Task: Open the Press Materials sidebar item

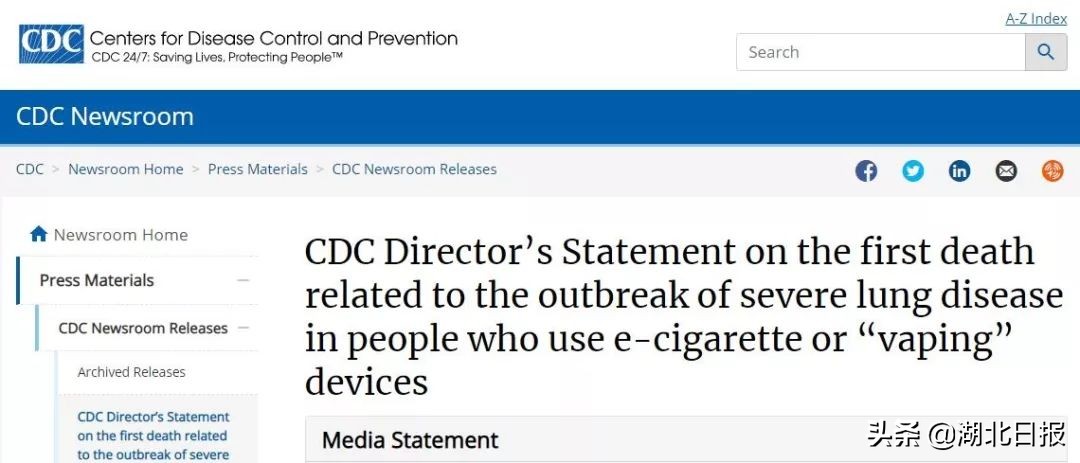Action: [x=97, y=281]
